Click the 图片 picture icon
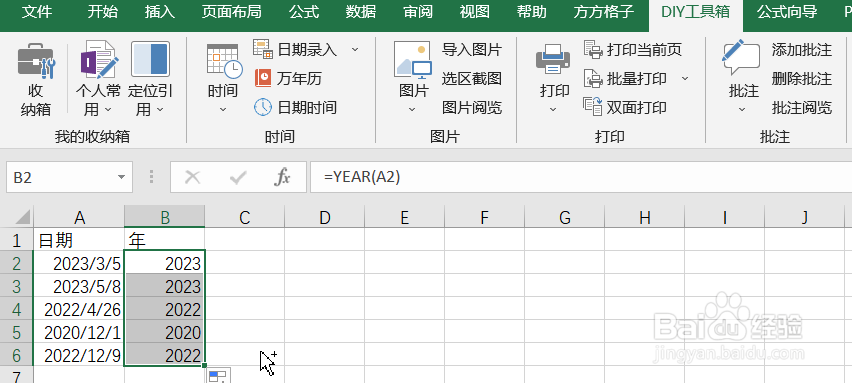 (x=413, y=60)
